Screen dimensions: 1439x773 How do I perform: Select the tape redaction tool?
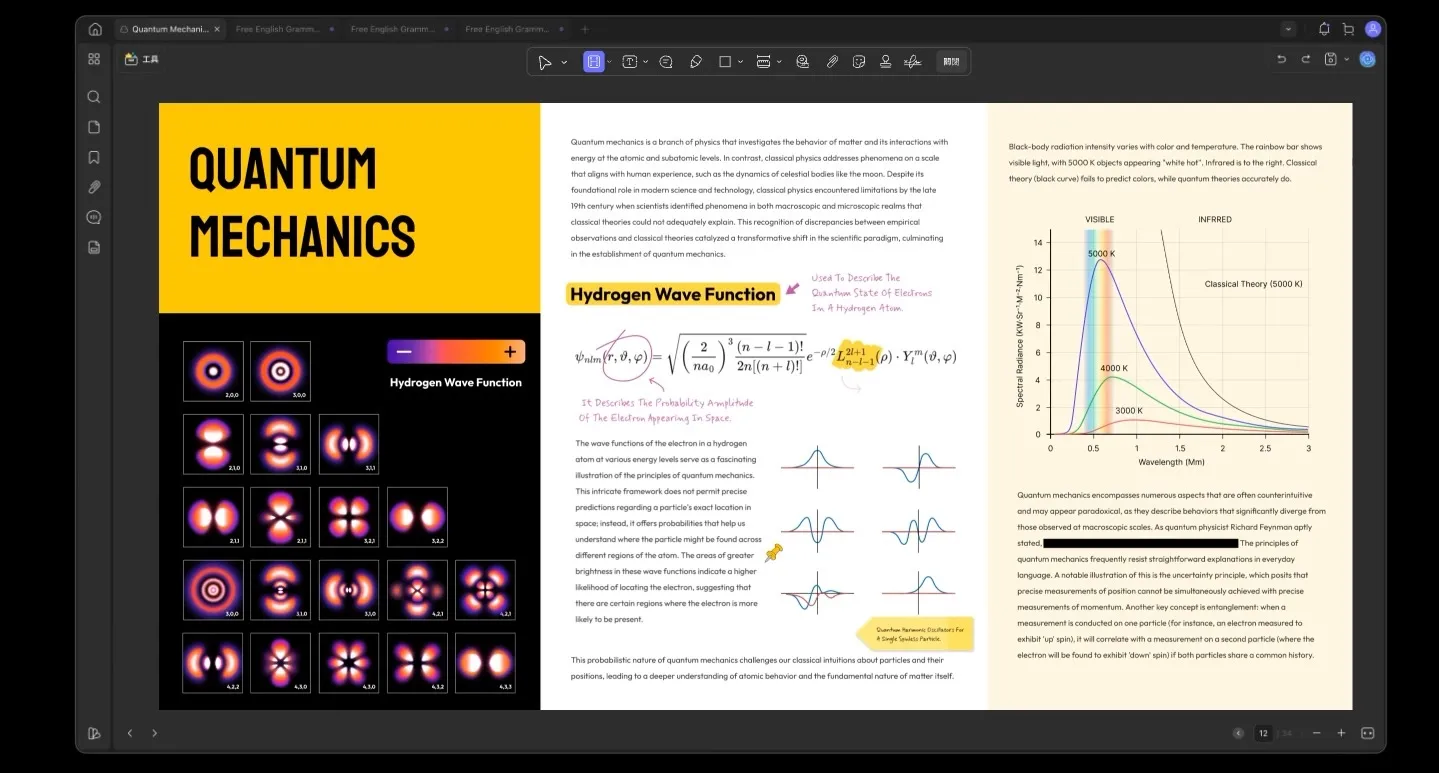(x=802, y=62)
